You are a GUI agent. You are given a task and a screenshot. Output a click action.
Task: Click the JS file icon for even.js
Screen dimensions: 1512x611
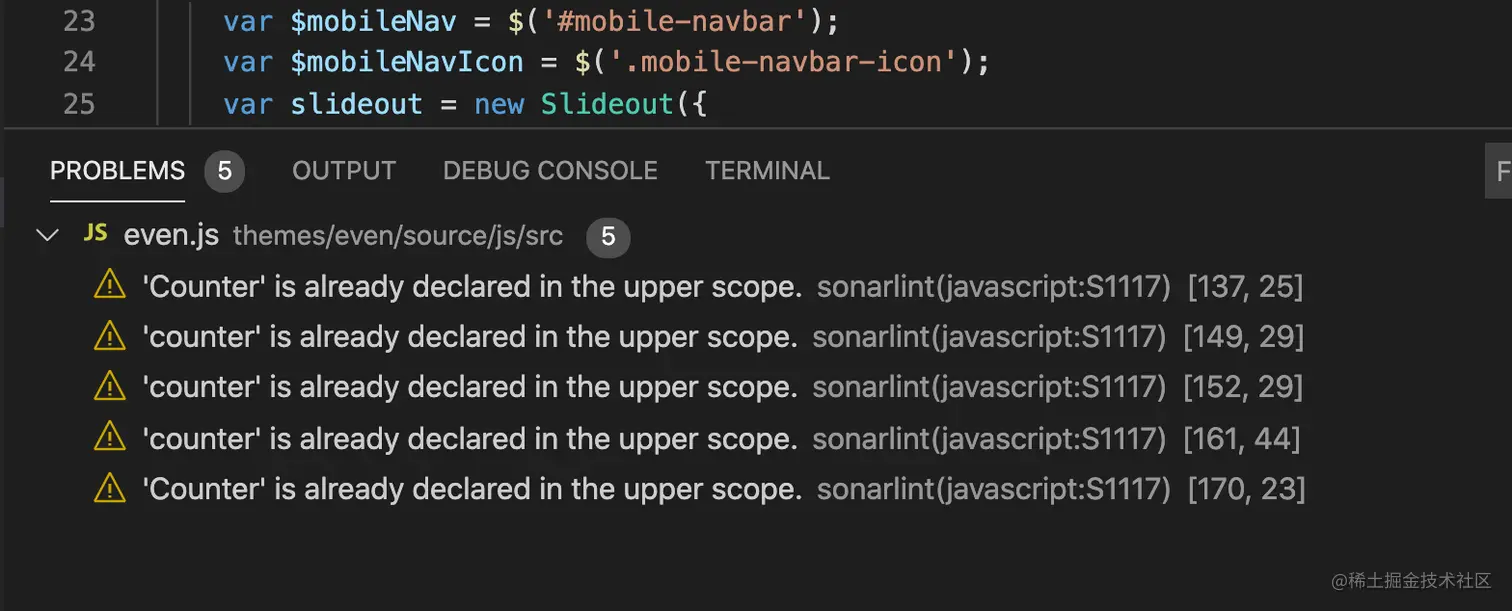(96, 234)
